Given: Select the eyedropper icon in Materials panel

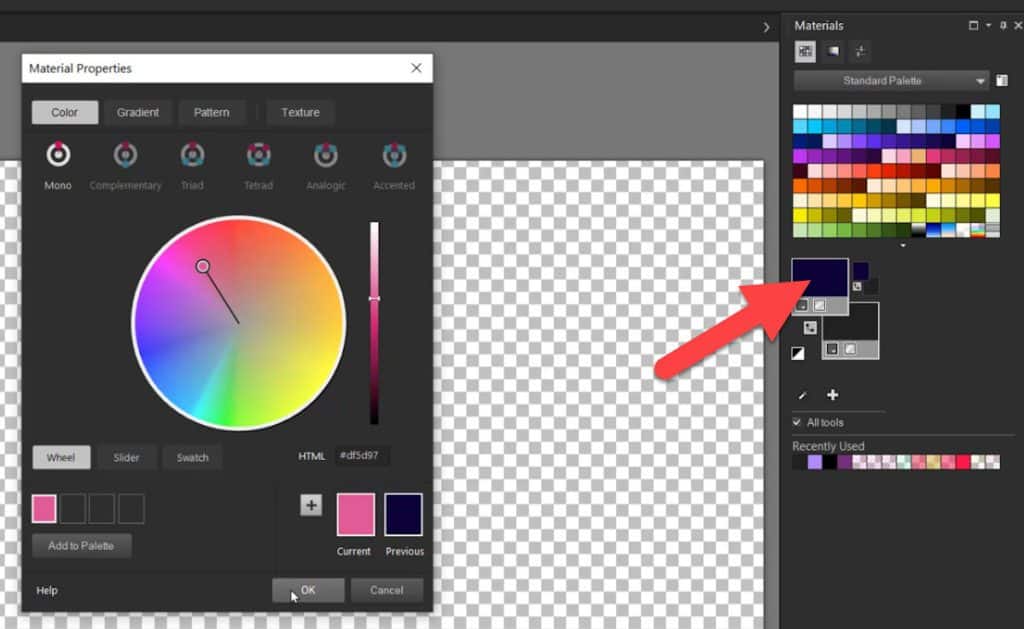Looking at the screenshot, I should pyautogui.click(x=800, y=395).
